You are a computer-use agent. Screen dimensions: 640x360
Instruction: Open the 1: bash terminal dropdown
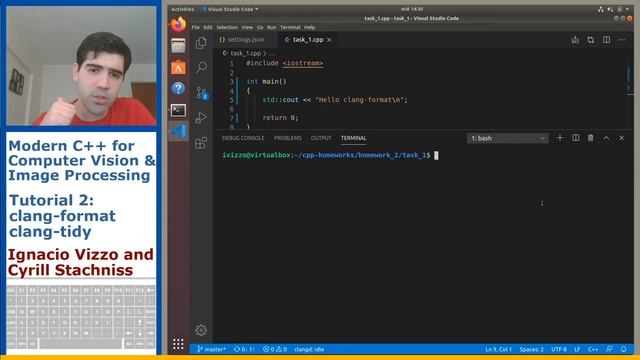click(x=507, y=138)
